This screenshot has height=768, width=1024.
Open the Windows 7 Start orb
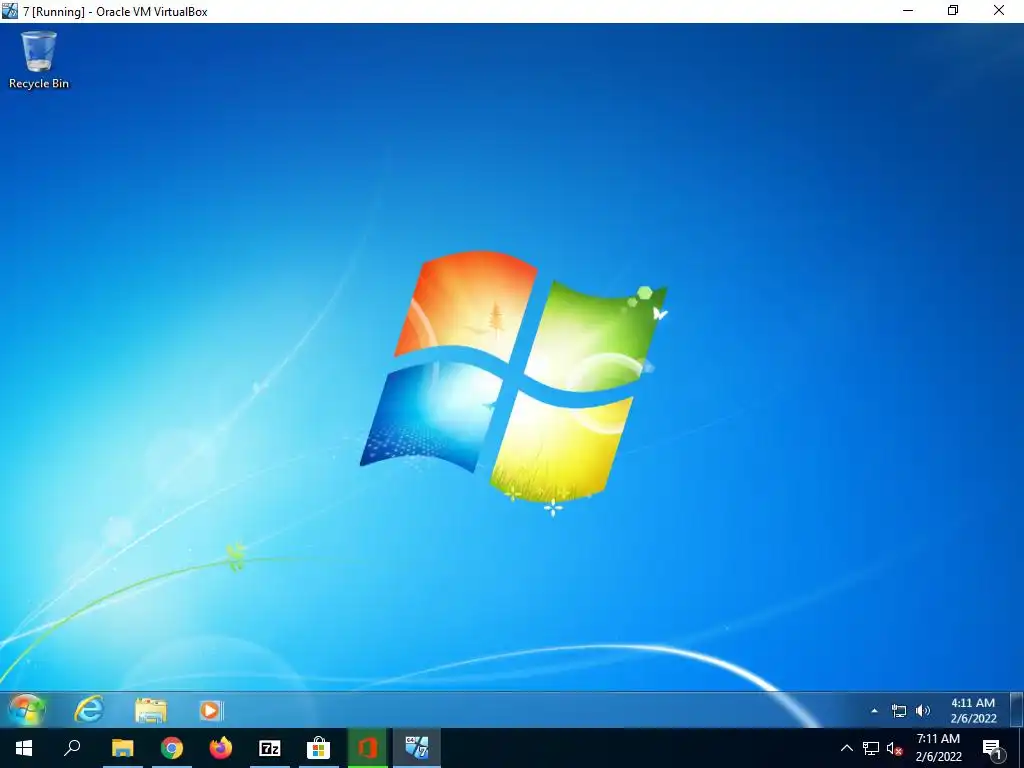coord(27,710)
